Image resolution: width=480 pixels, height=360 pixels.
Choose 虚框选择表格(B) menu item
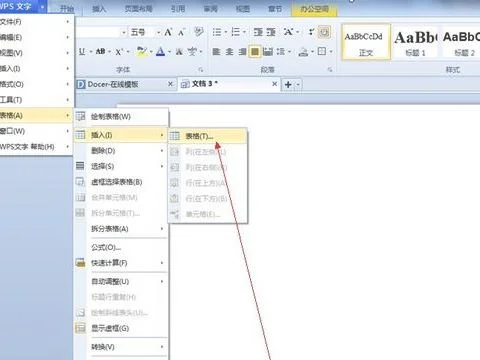121,182
